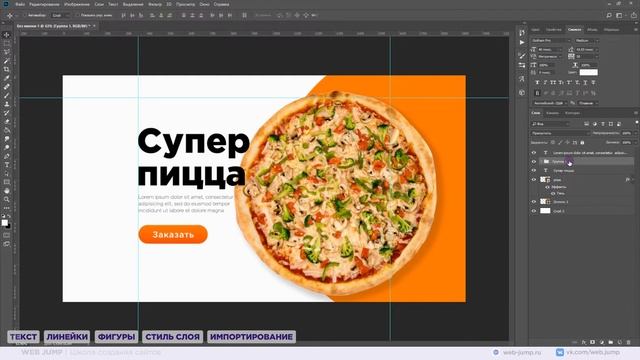Viewport: 640px width, 360px height.
Task: Hide the Супер пицца text layer
Action: pyautogui.click(x=533, y=171)
